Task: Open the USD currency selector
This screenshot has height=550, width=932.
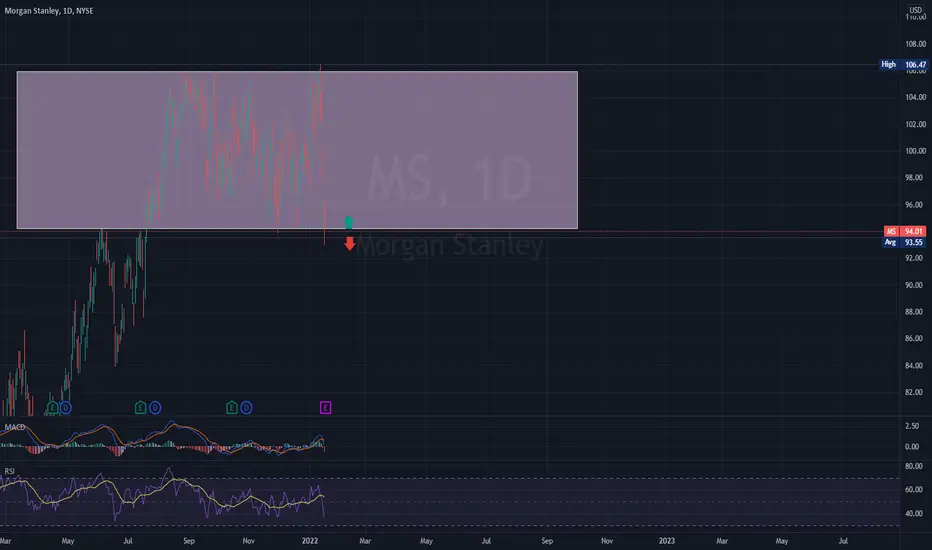Action: coord(915,10)
